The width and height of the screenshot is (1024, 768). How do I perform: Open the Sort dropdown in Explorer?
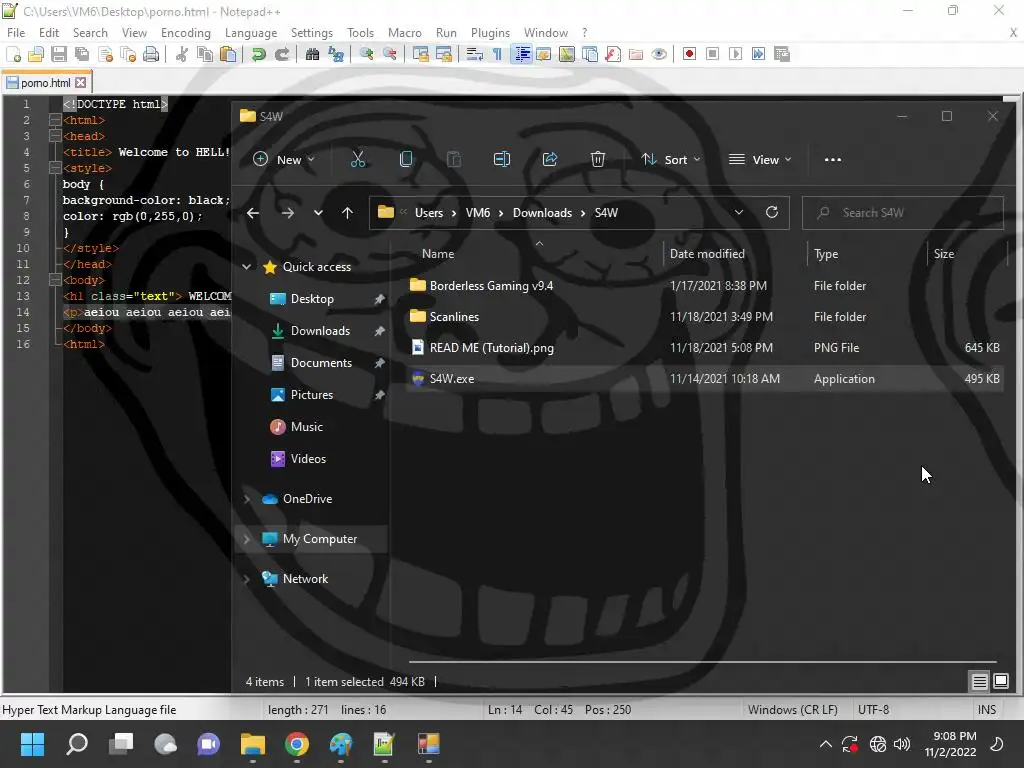click(x=671, y=159)
